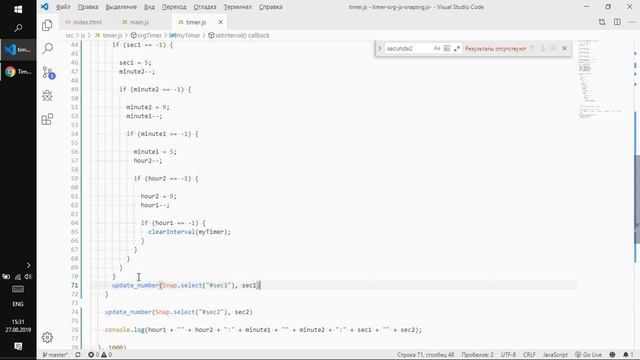Show hidden tray icons chevron

pyautogui.click(x=28, y=266)
